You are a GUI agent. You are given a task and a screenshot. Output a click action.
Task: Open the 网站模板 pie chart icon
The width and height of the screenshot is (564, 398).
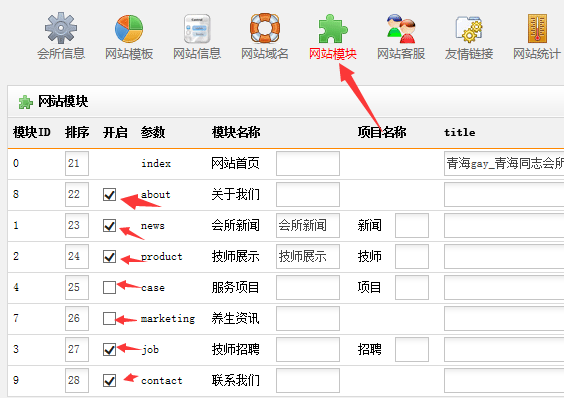(129, 28)
